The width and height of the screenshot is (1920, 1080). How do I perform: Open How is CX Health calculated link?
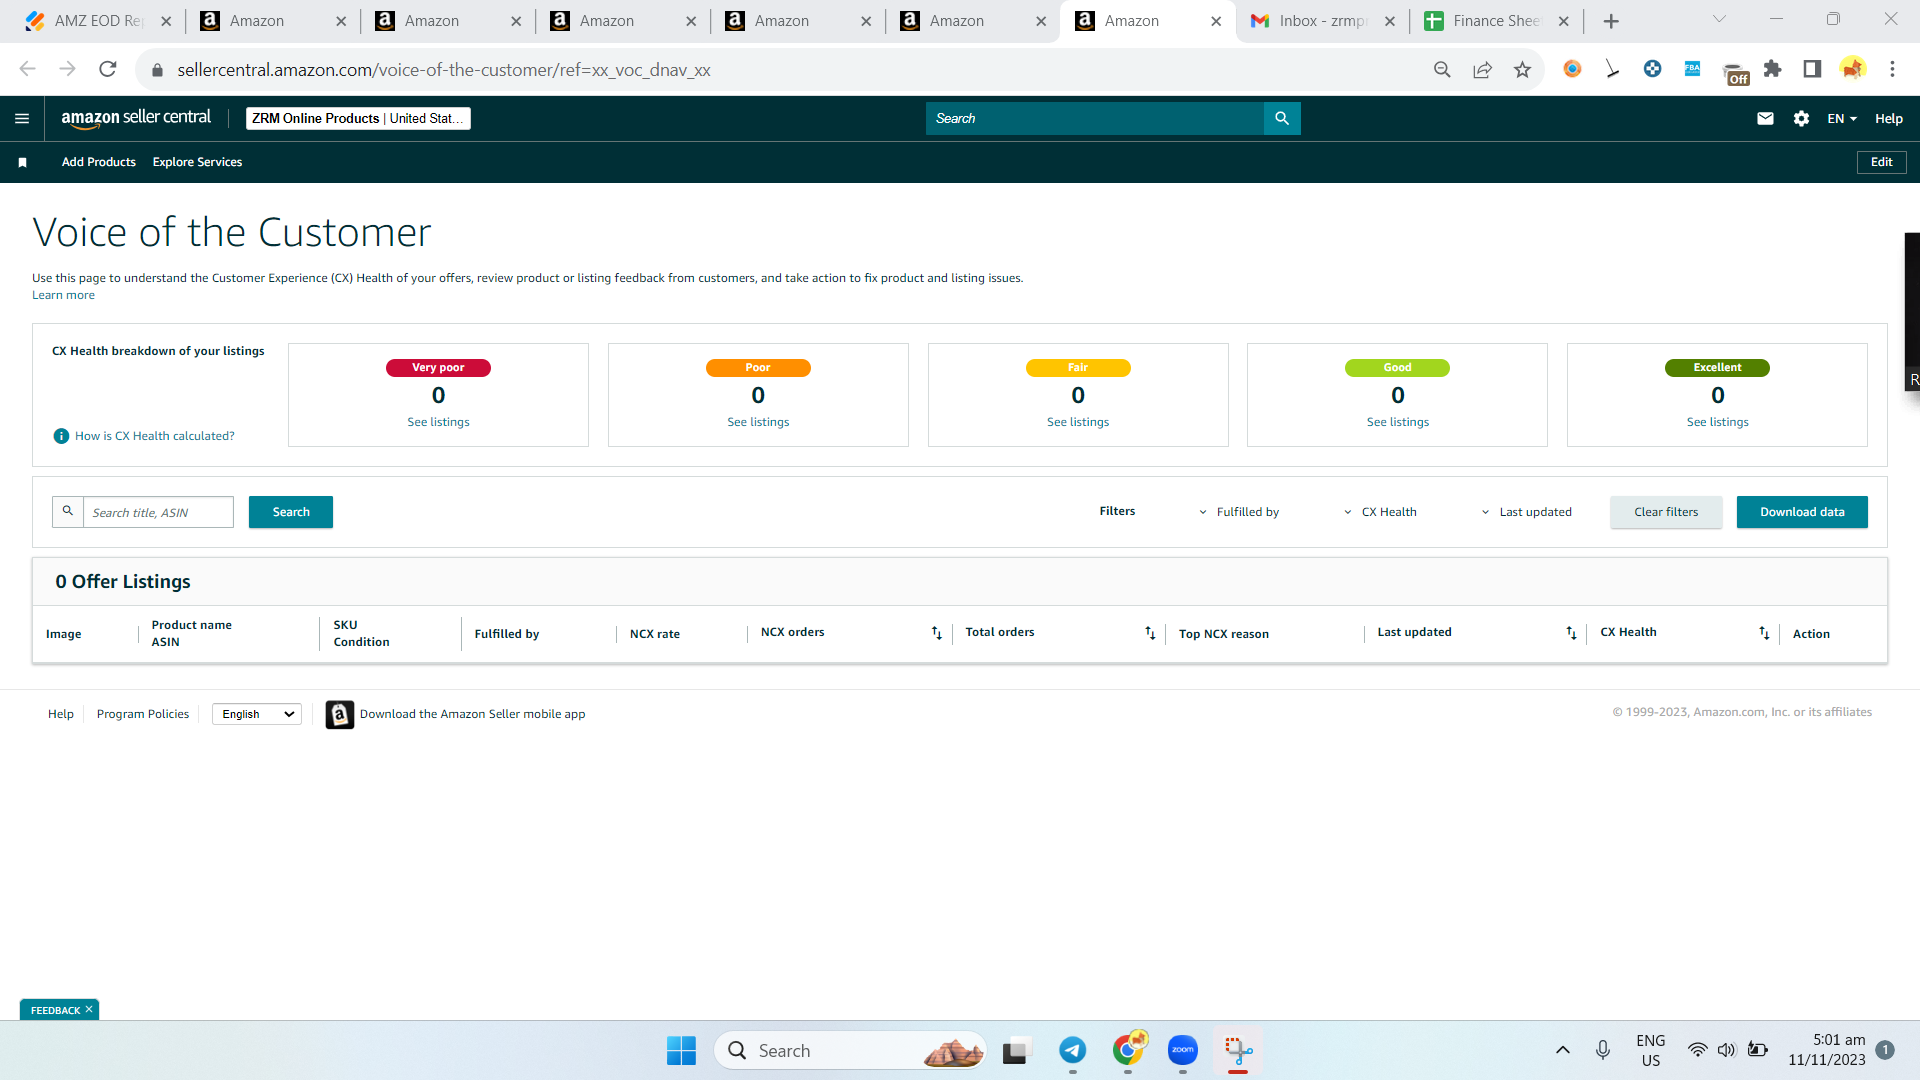click(155, 436)
